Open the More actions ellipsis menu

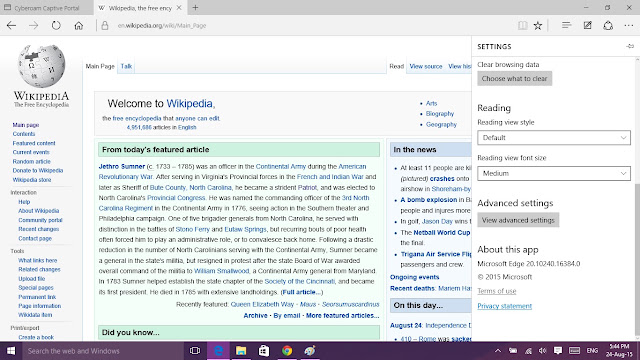point(629,25)
